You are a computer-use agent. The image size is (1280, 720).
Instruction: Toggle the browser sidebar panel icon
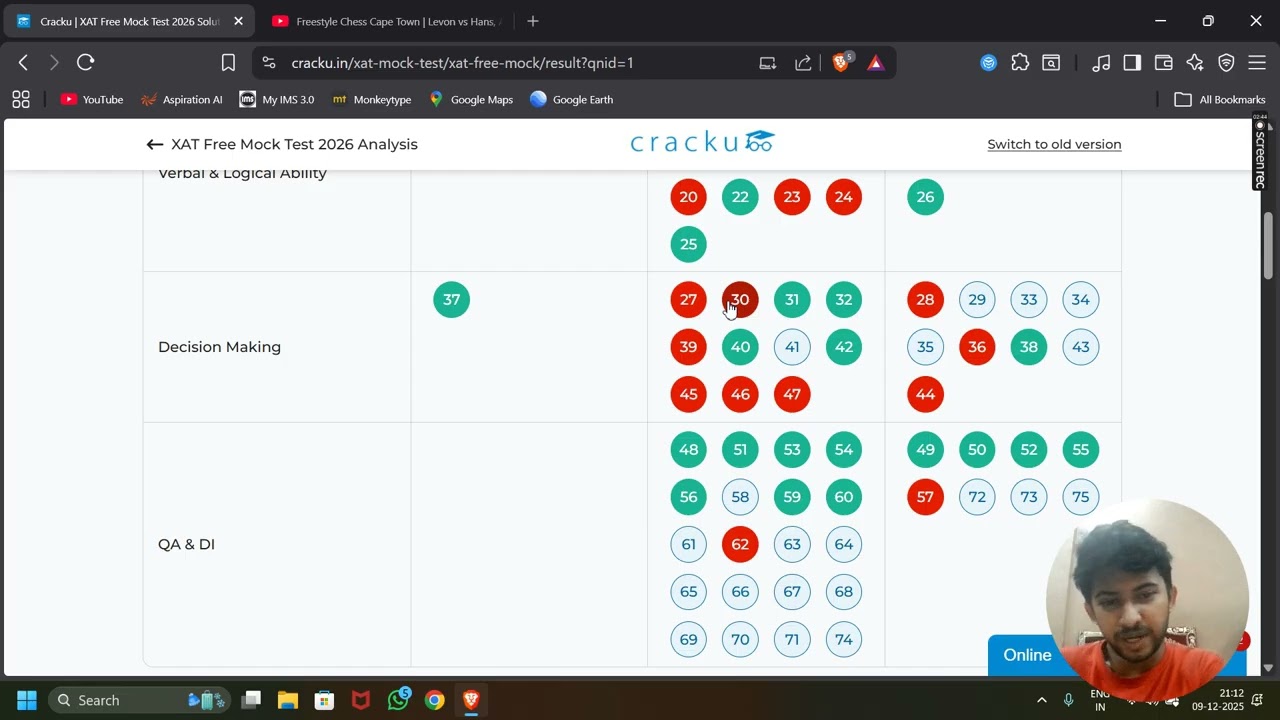click(x=1132, y=63)
